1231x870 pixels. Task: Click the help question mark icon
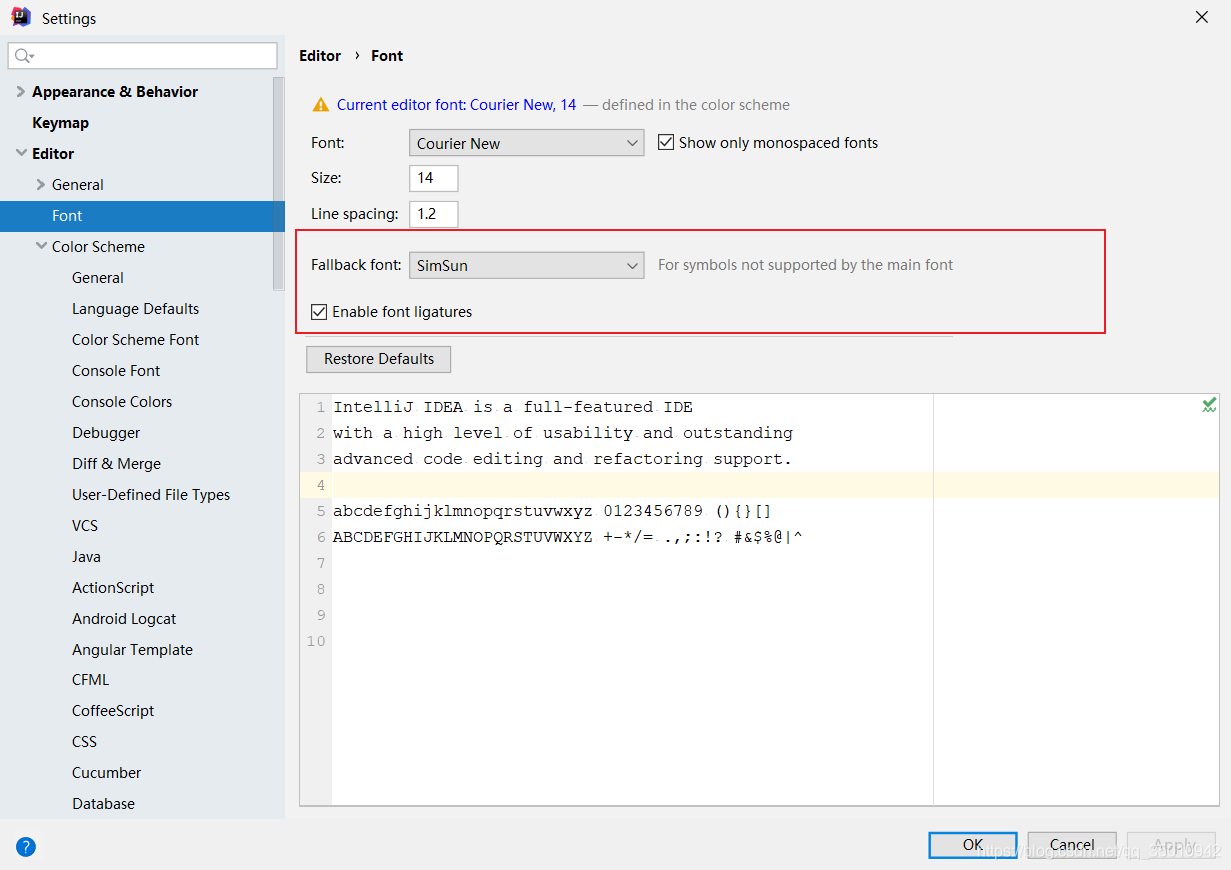click(26, 847)
